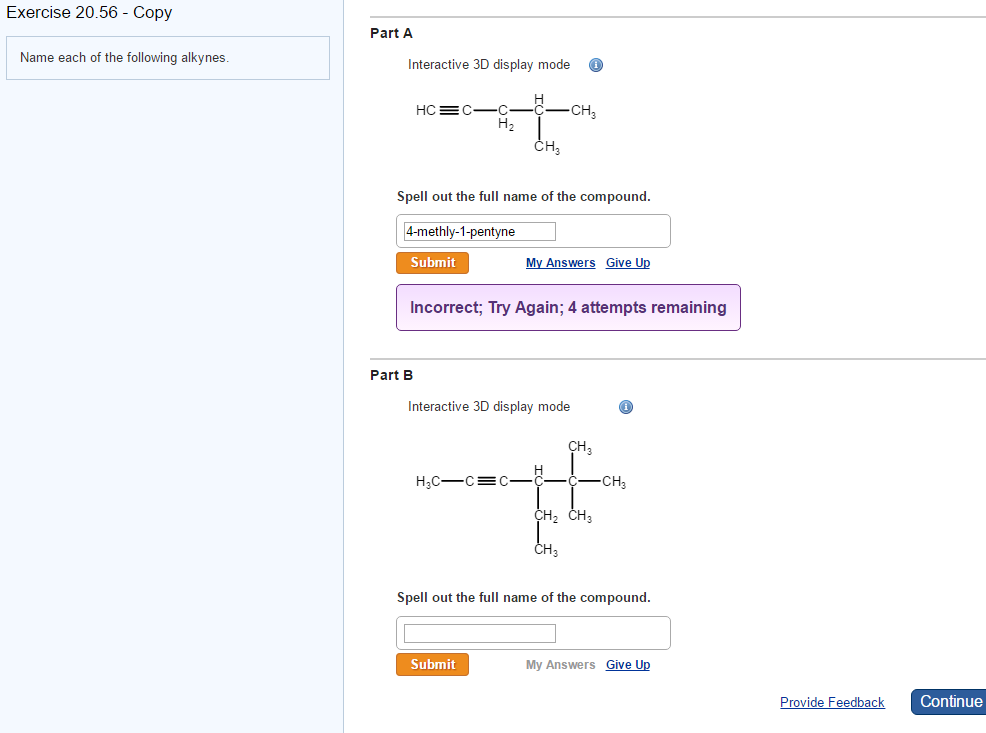Image resolution: width=986 pixels, height=733 pixels.
Task: Open Provide Feedback
Action: pyautogui.click(x=832, y=702)
